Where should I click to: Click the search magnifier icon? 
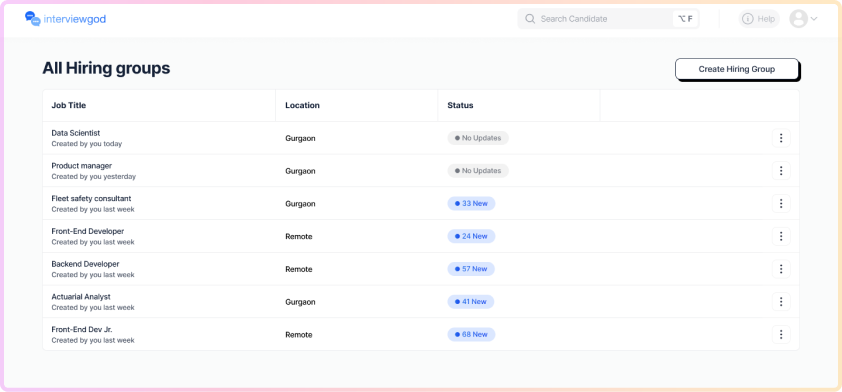tap(530, 19)
